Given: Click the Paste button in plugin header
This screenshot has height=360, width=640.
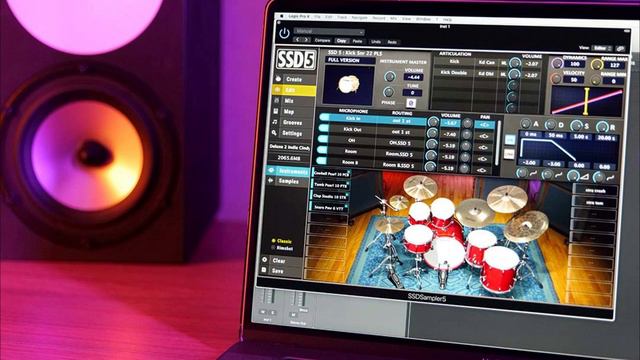Looking at the screenshot, I should tap(357, 41).
